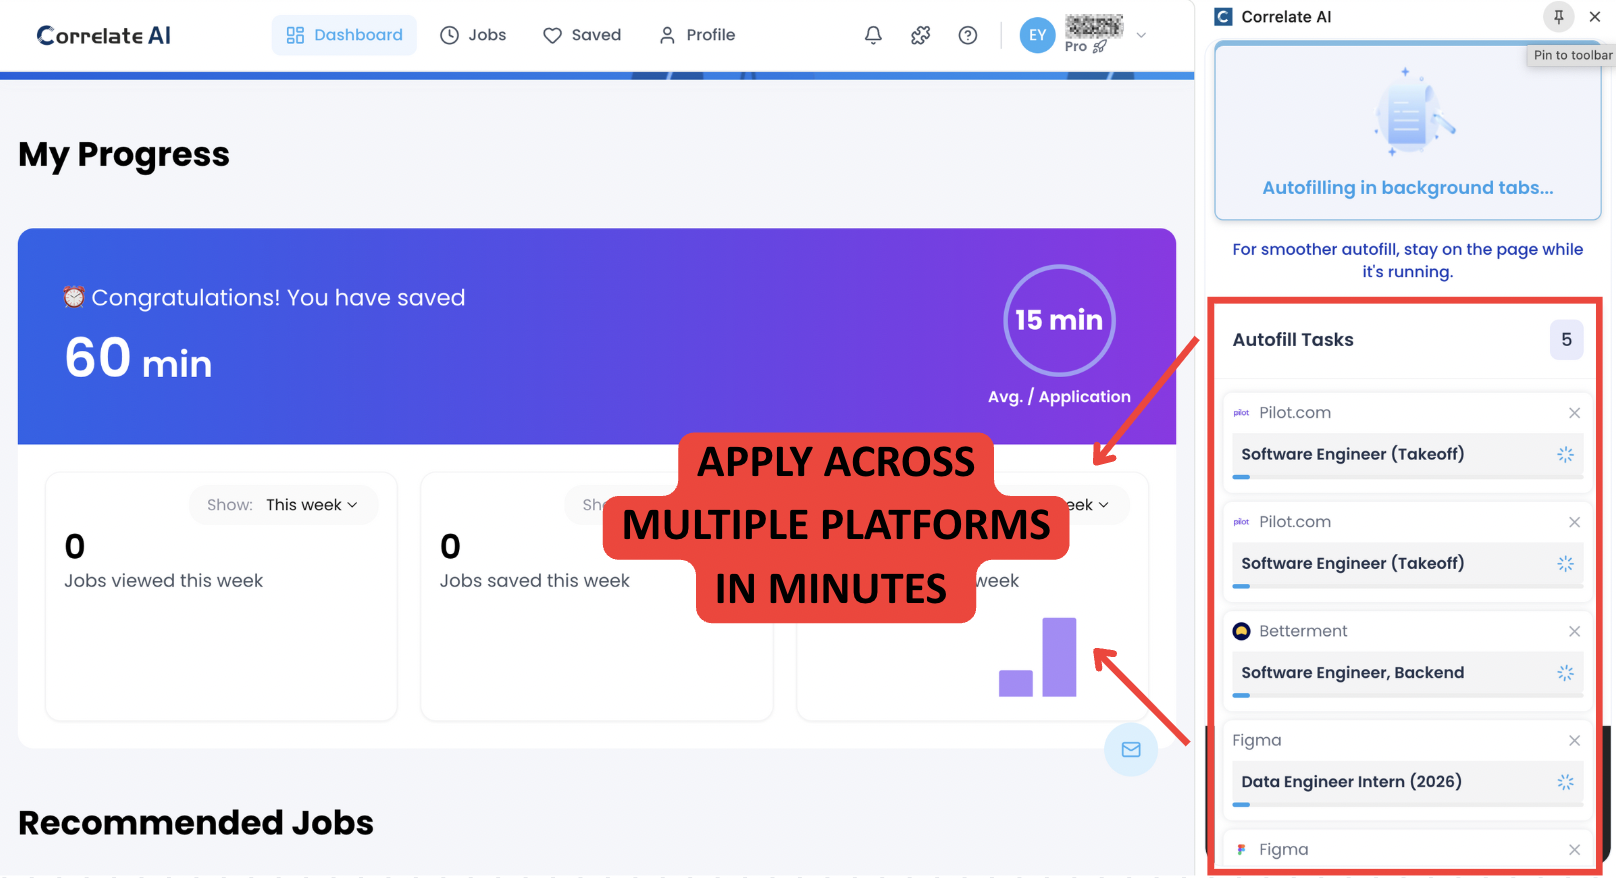Click 'Jobs saved this week' label
Viewport: 1616px width, 878px height.
[x=534, y=581]
